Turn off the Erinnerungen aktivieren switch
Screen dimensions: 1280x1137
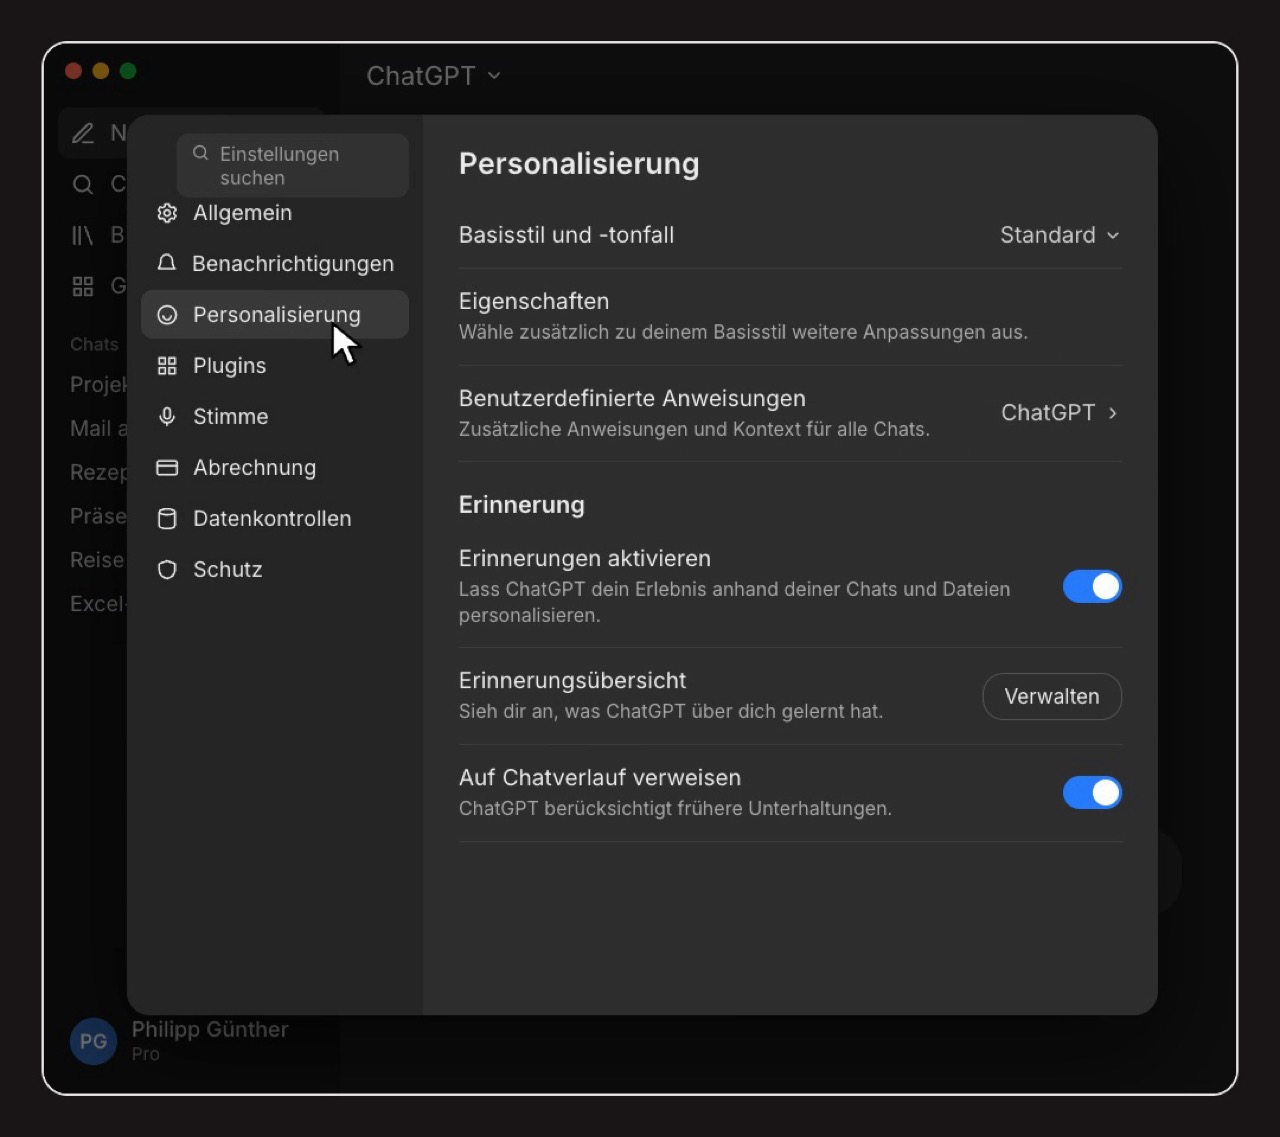pyautogui.click(x=1092, y=587)
